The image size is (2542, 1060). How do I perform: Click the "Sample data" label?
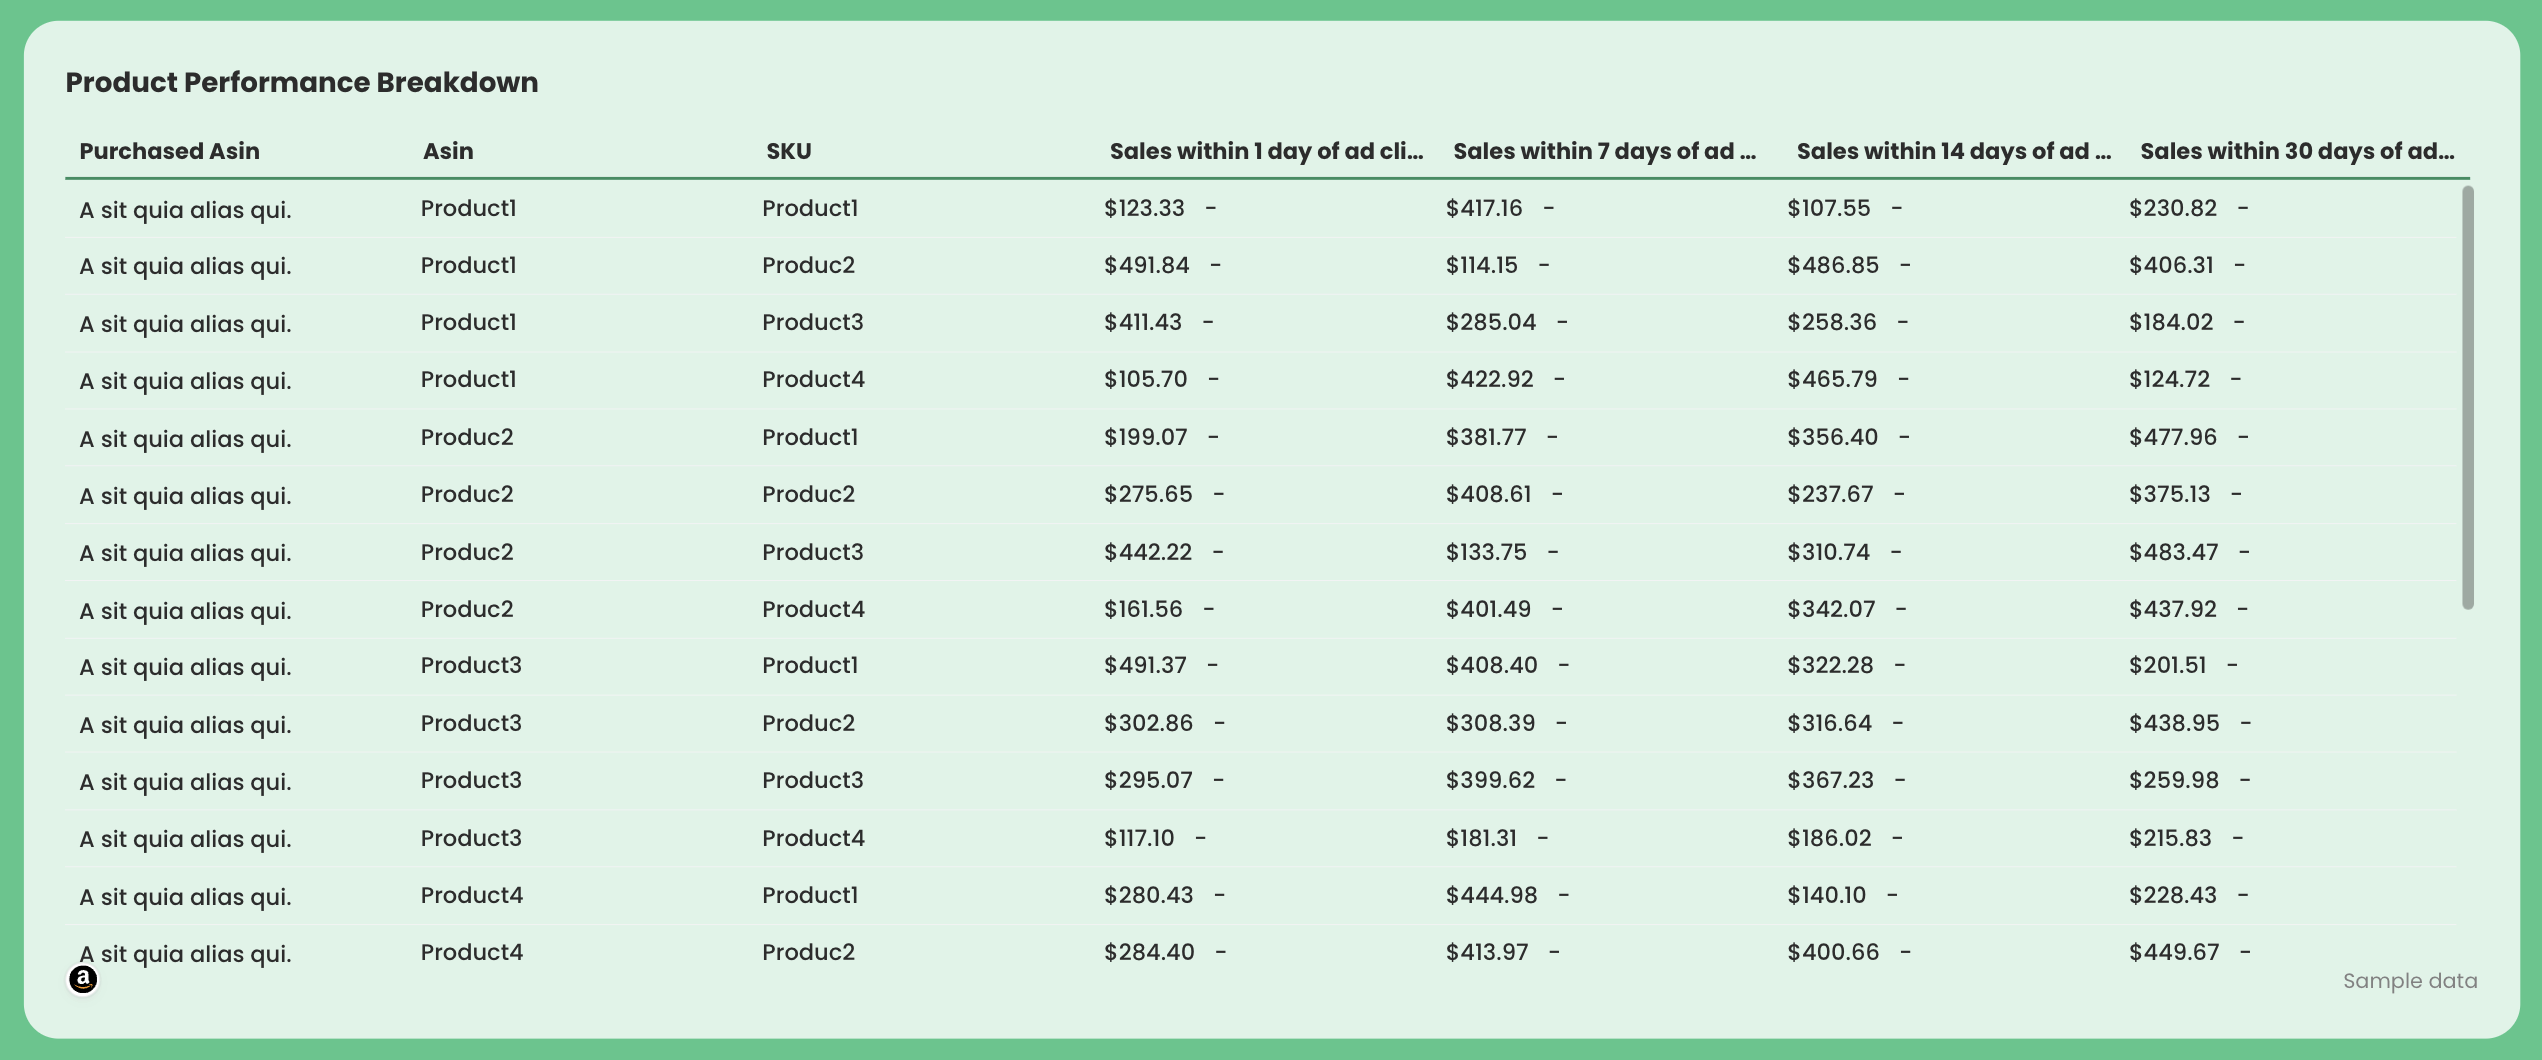(x=2410, y=981)
